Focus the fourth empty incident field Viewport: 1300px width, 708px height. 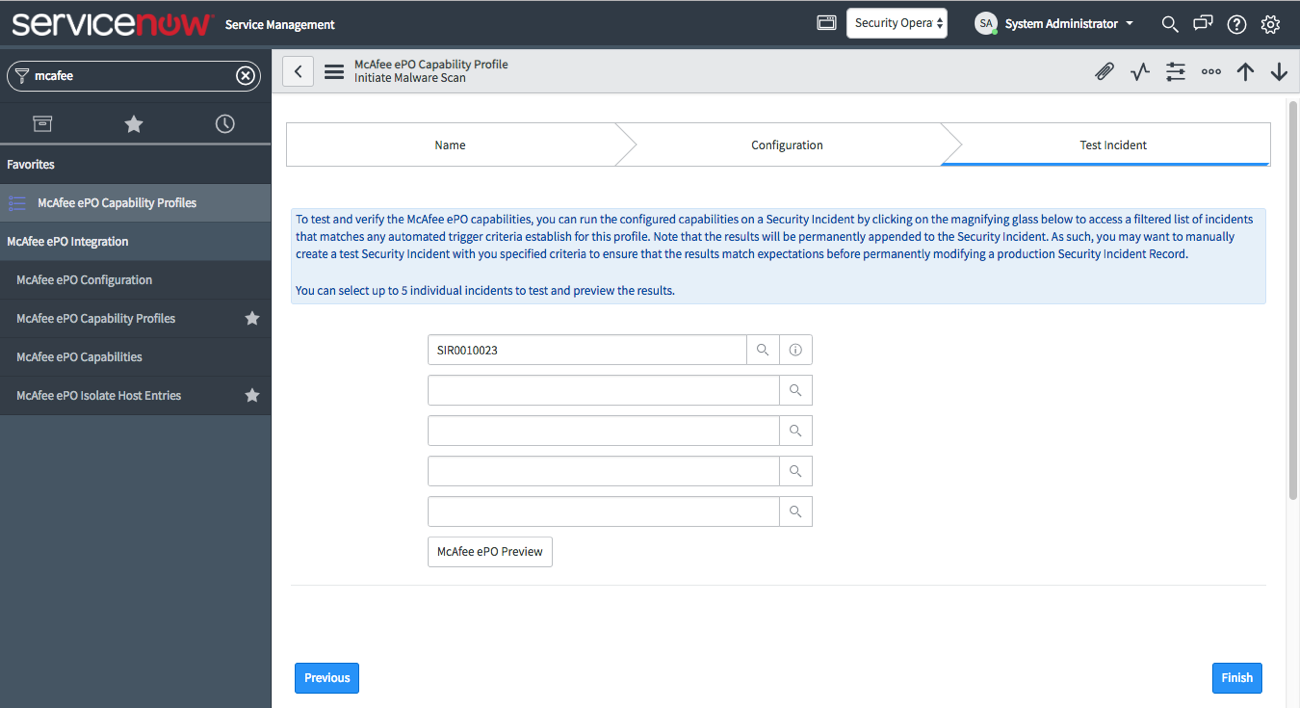604,471
